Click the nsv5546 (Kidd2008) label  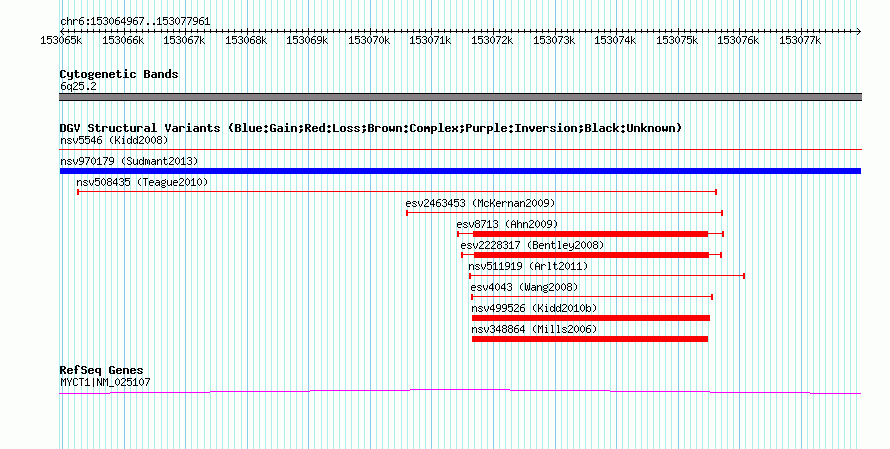coord(114,140)
